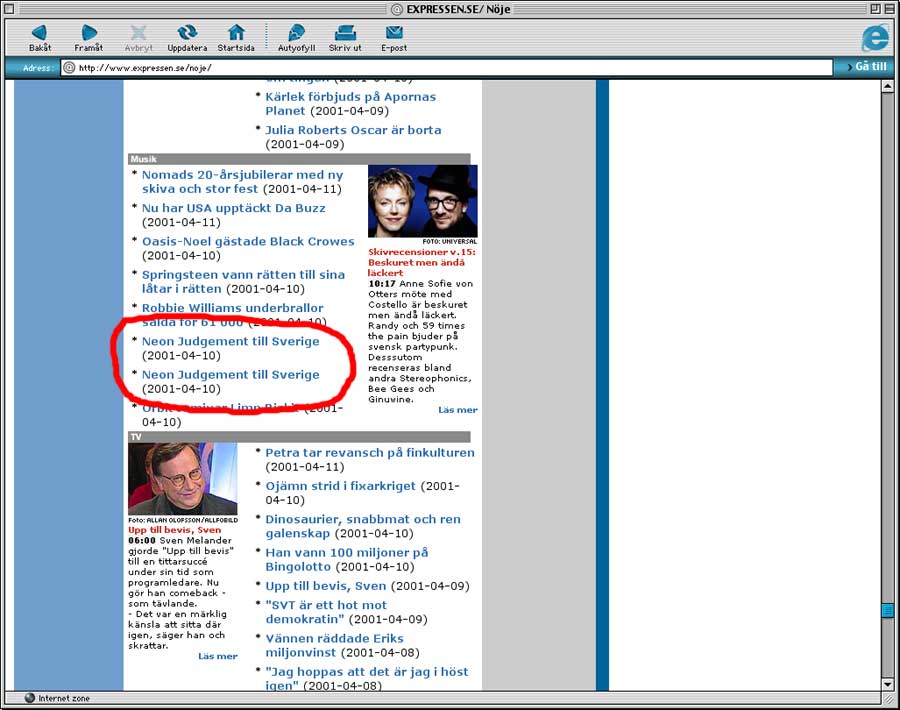
Task: Click the 06:00 timestamp in Sven Melander blurb
Action: pyautogui.click(x=142, y=541)
